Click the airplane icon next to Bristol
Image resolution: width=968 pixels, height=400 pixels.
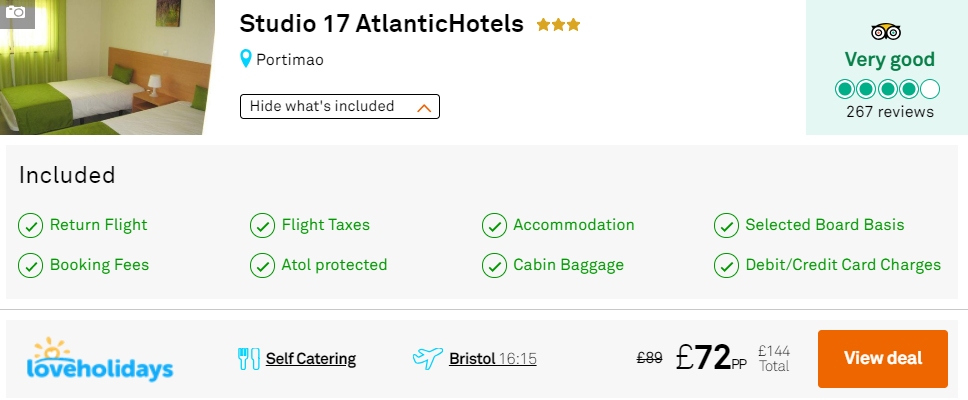pyautogui.click(x=428, y=358)
